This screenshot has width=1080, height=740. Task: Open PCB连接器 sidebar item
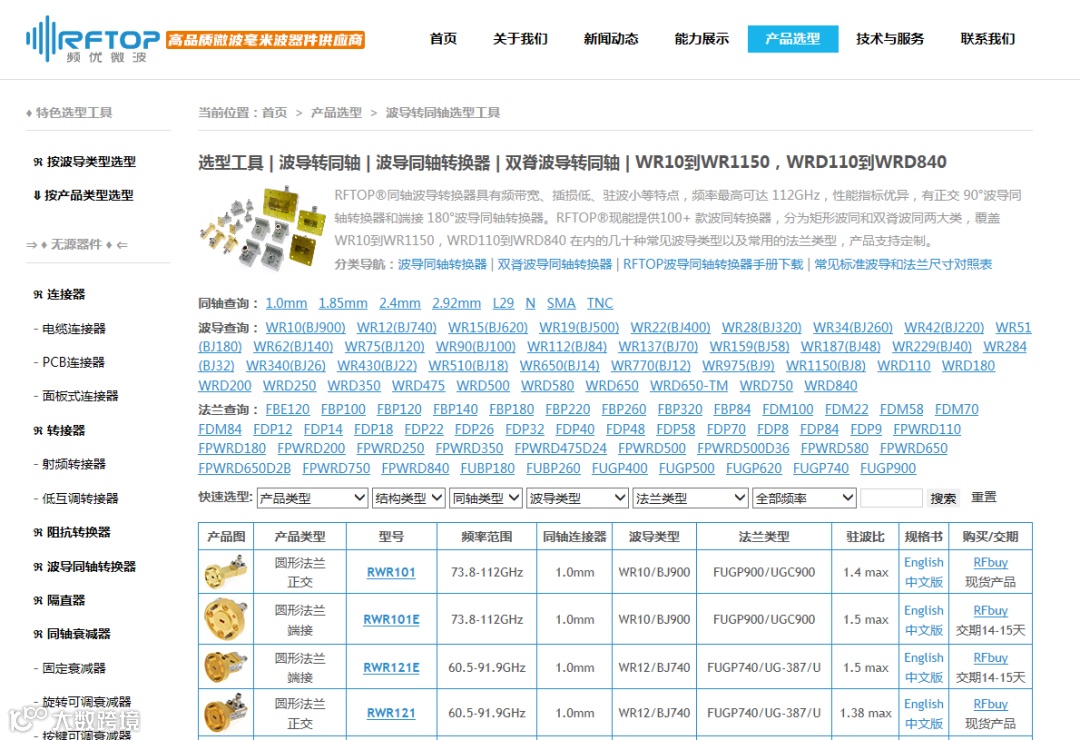coord(73,362)
